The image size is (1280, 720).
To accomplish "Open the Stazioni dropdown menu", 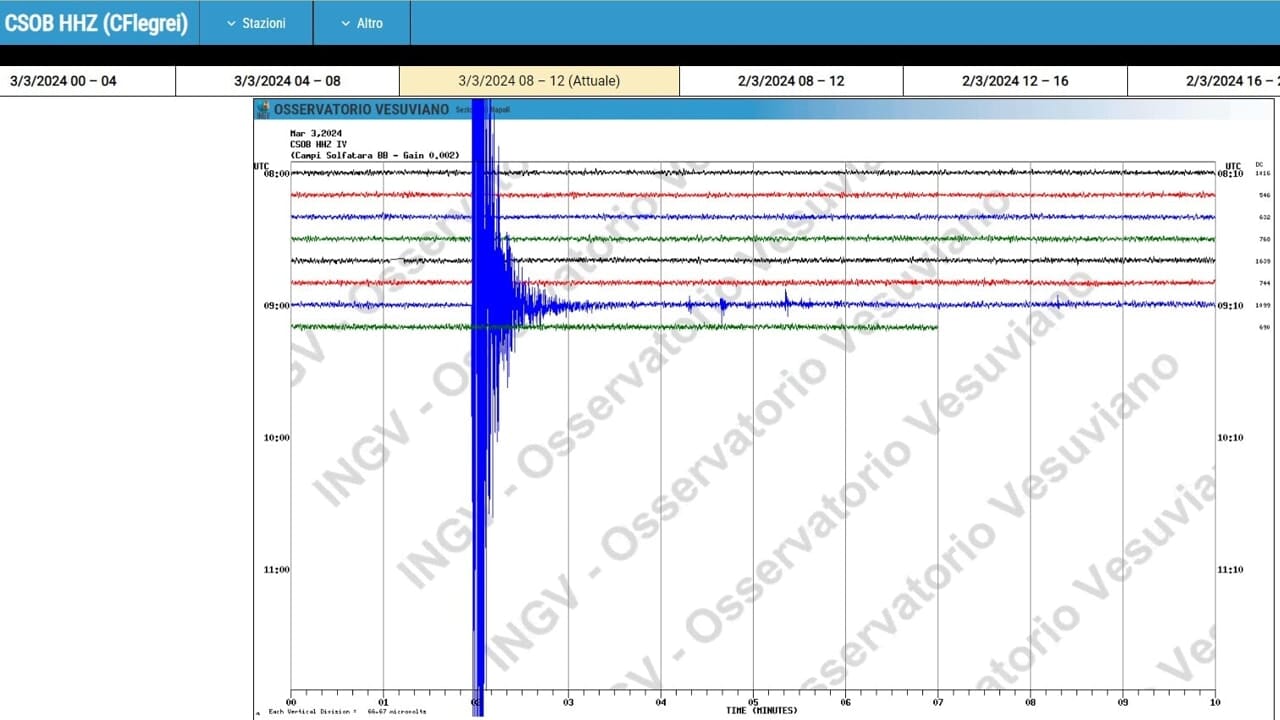I will pyautogui.click(x=256, y=23).
